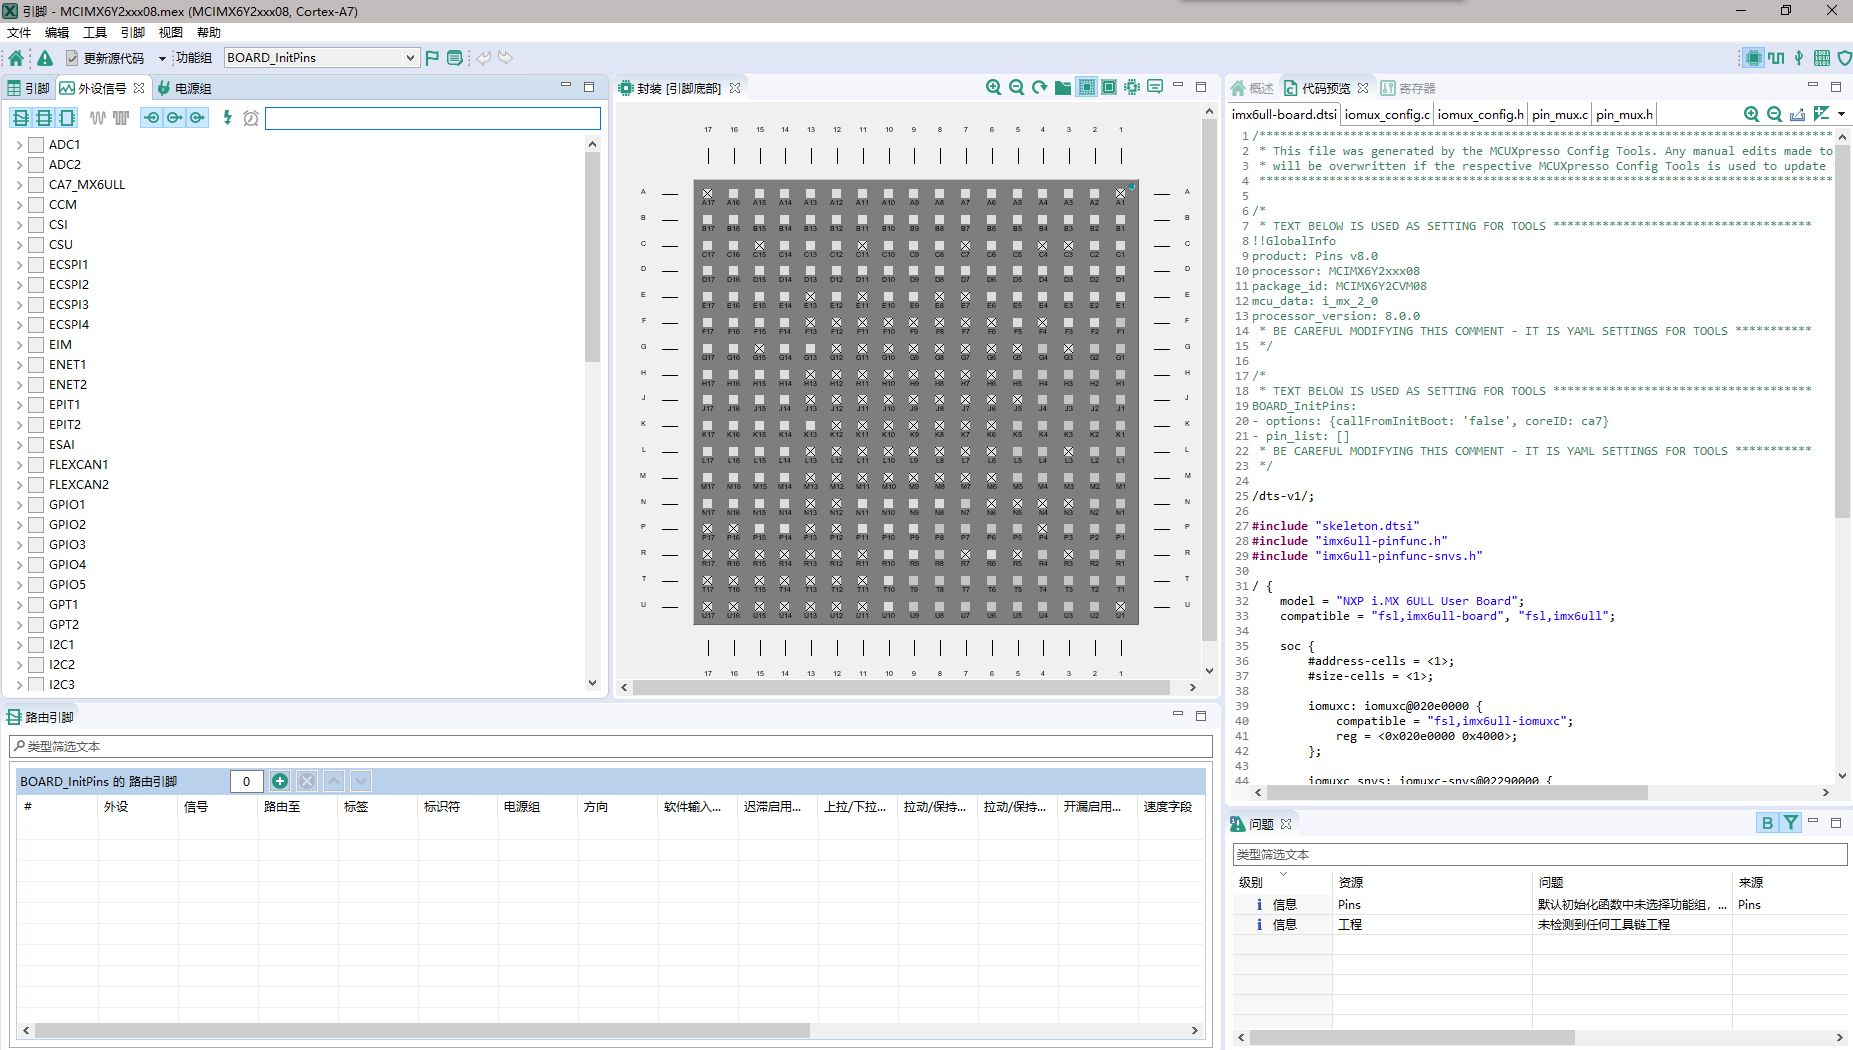
Task: Click the lightning bolt icon in peripheral signals toolbar
Action: 227,117
